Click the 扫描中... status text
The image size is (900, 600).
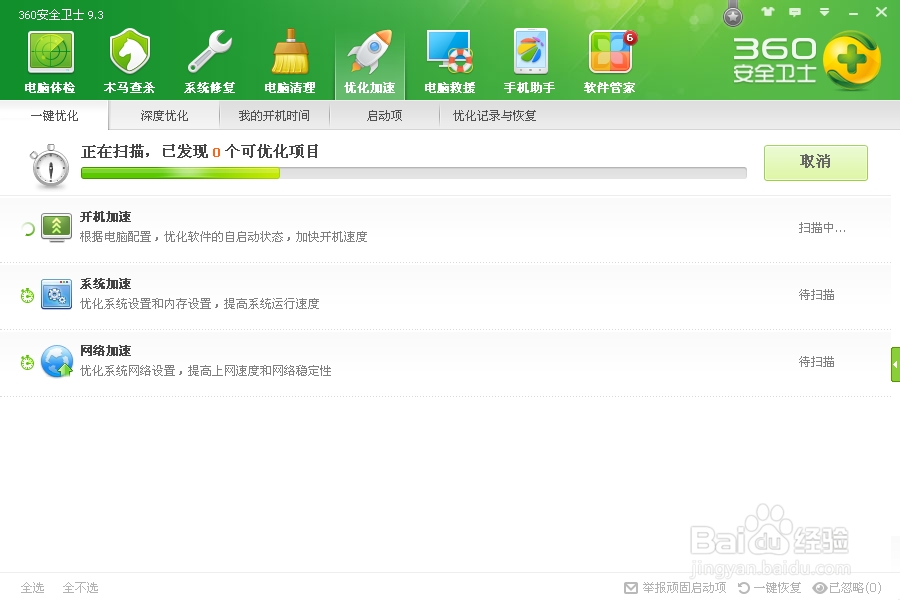822,228
